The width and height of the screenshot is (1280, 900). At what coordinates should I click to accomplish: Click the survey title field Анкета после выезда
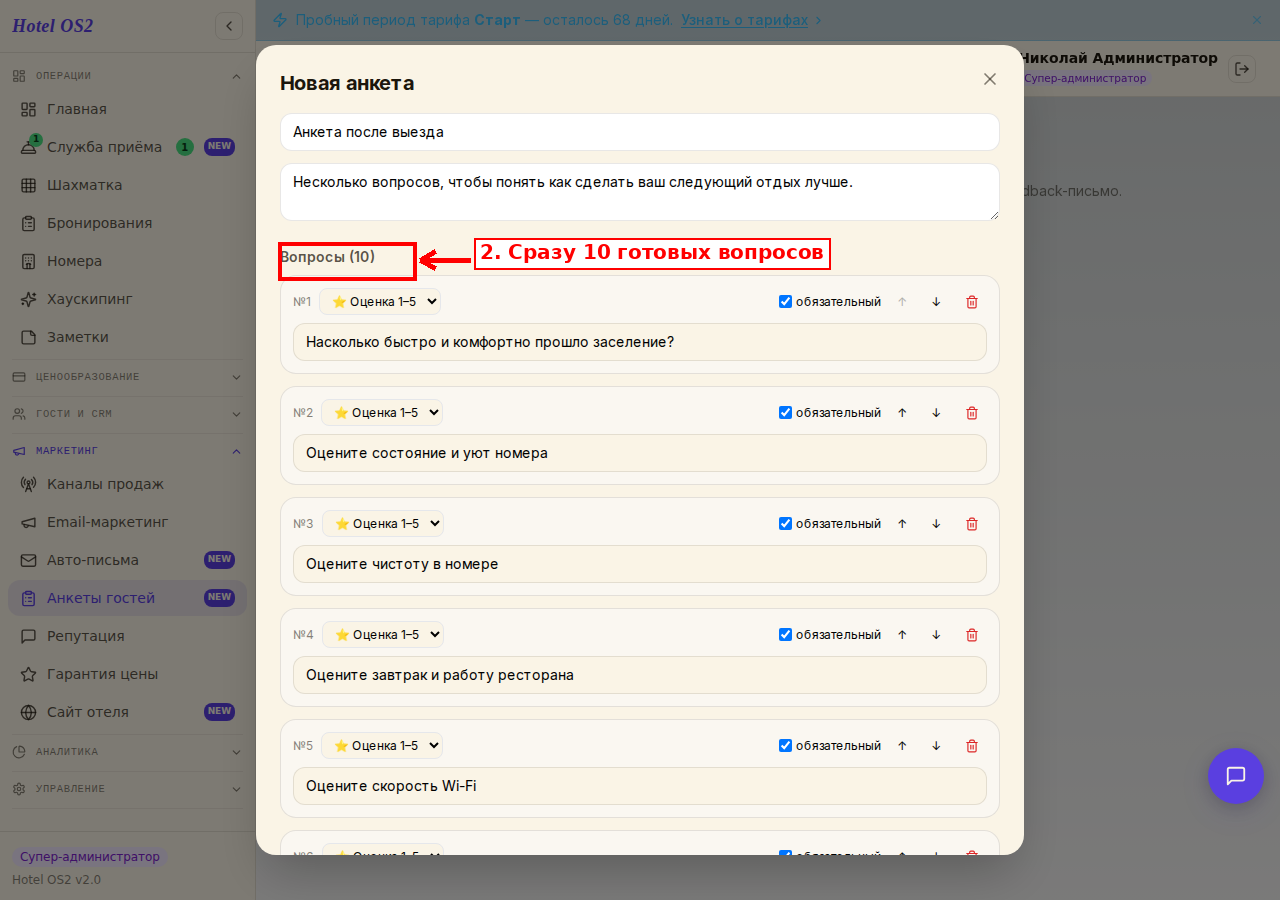coord(640,132)
